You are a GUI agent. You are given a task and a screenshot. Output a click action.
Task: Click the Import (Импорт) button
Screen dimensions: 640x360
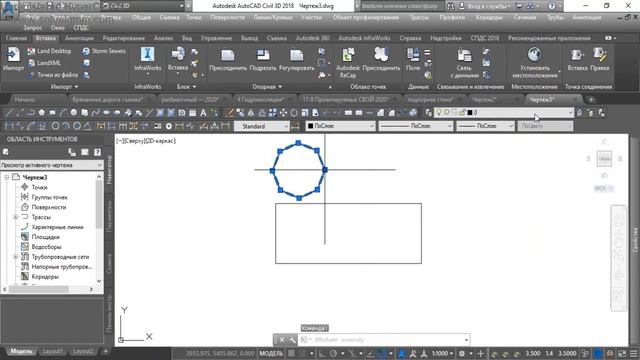(13, 59)
